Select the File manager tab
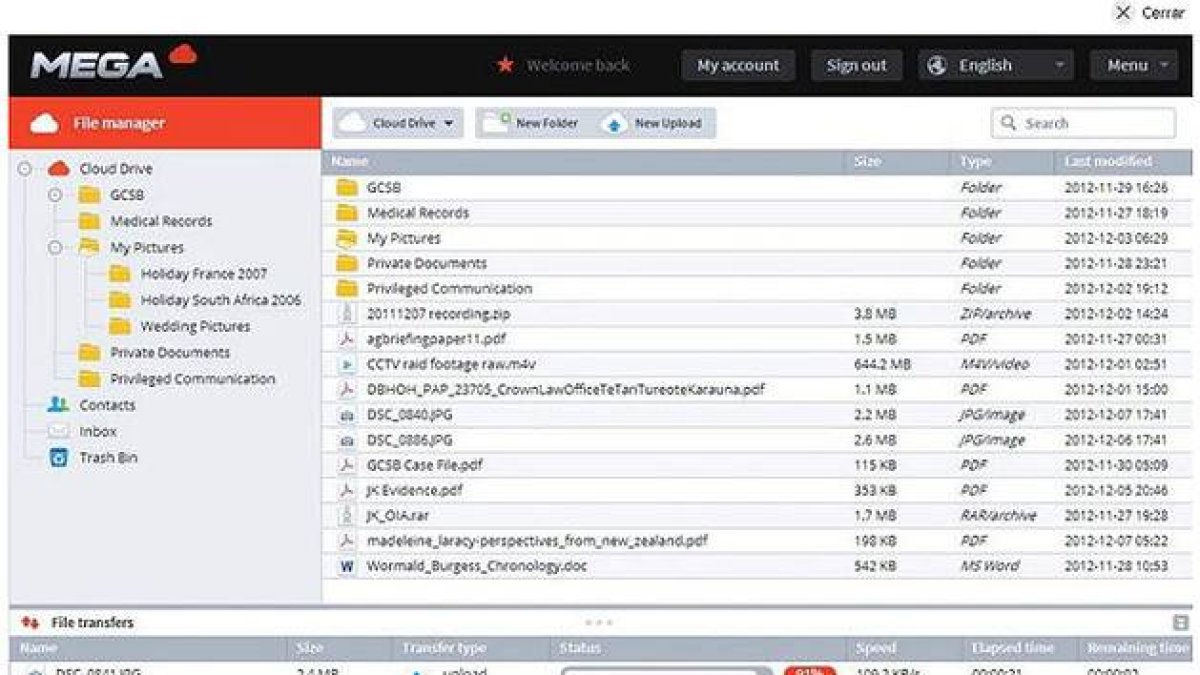 (165, 124)
